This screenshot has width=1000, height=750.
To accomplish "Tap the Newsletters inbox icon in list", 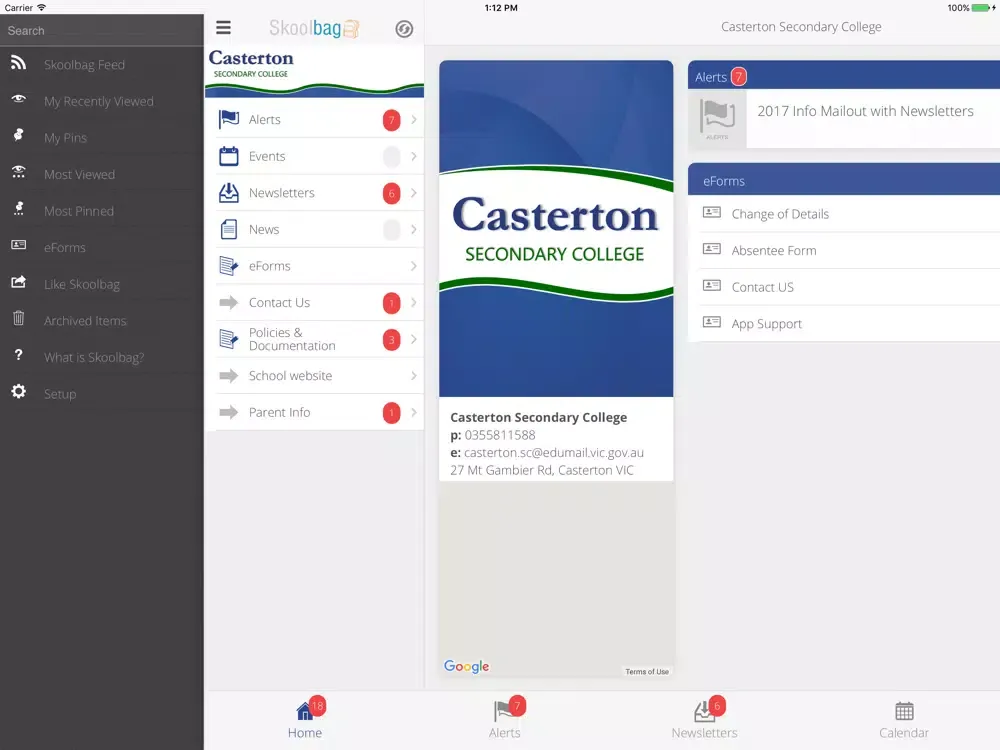I will point(229,193).
